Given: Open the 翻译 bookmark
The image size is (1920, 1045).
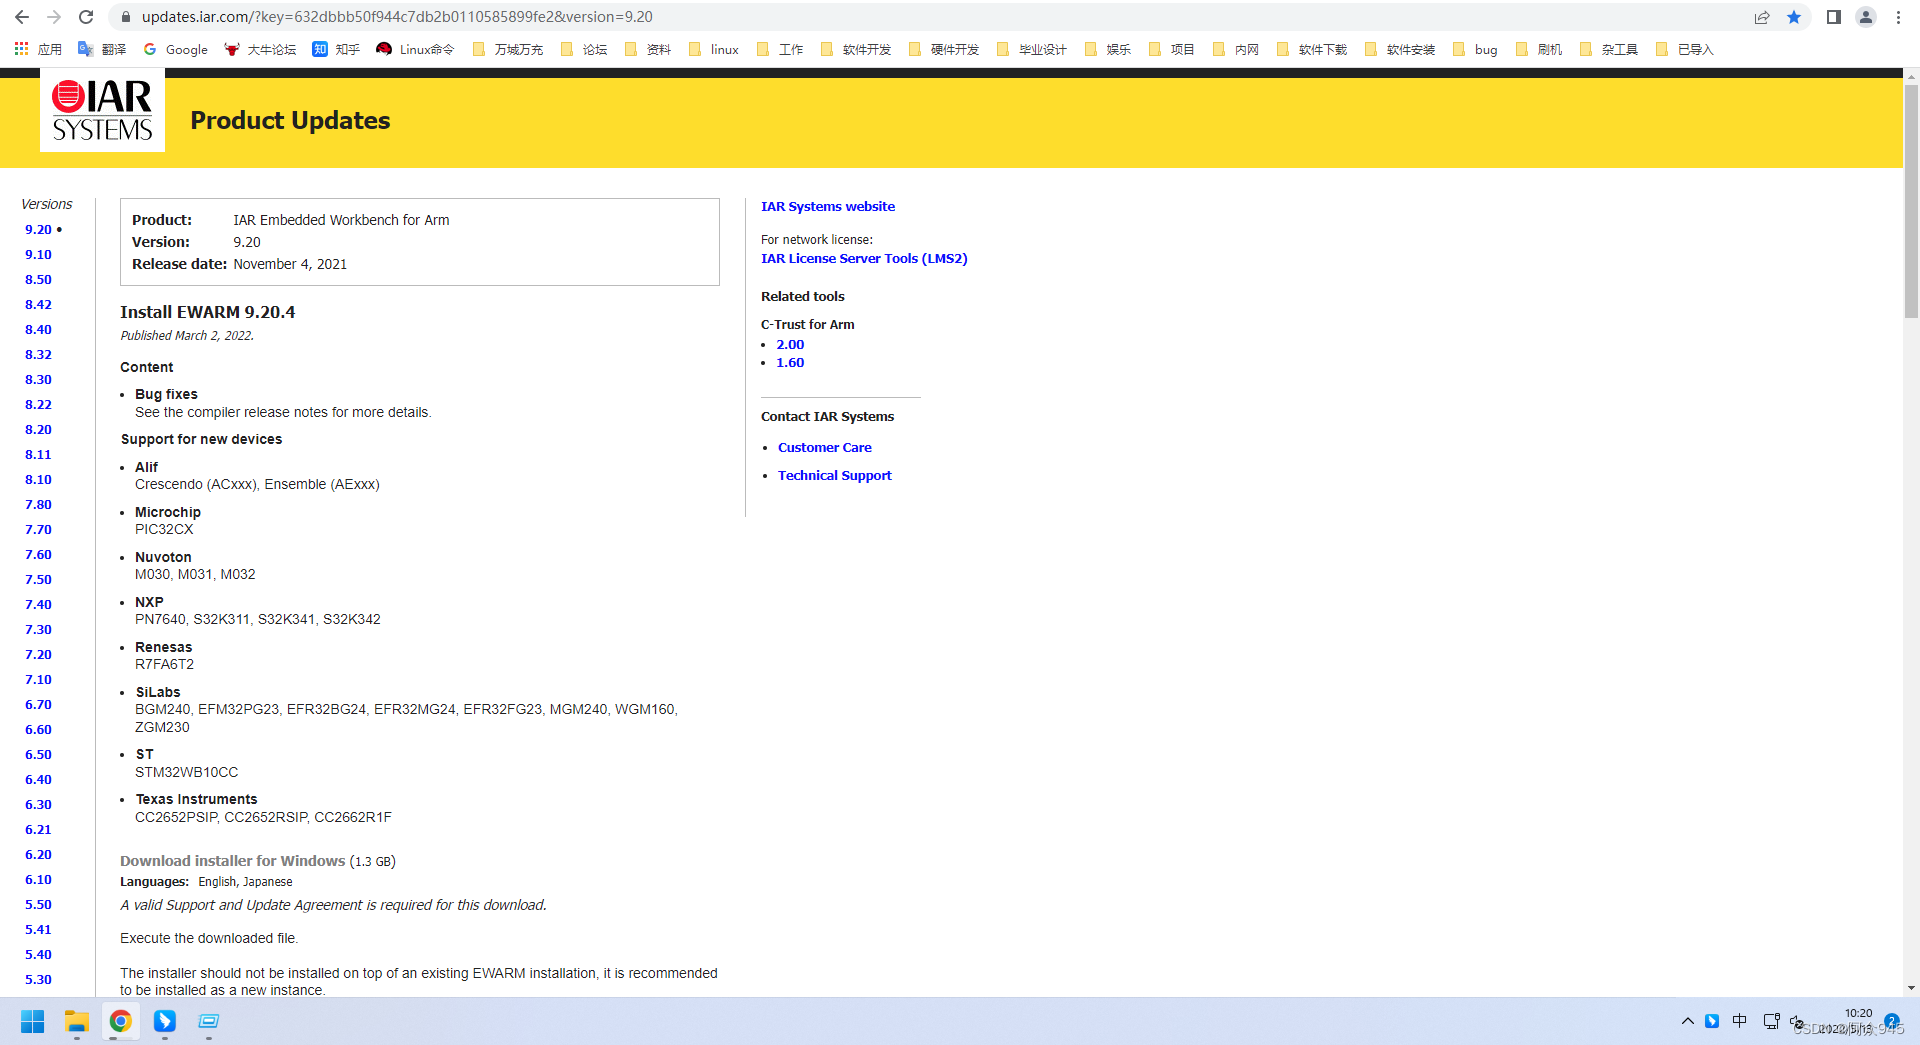Looking at the screenshot, I should pos(102,49).
